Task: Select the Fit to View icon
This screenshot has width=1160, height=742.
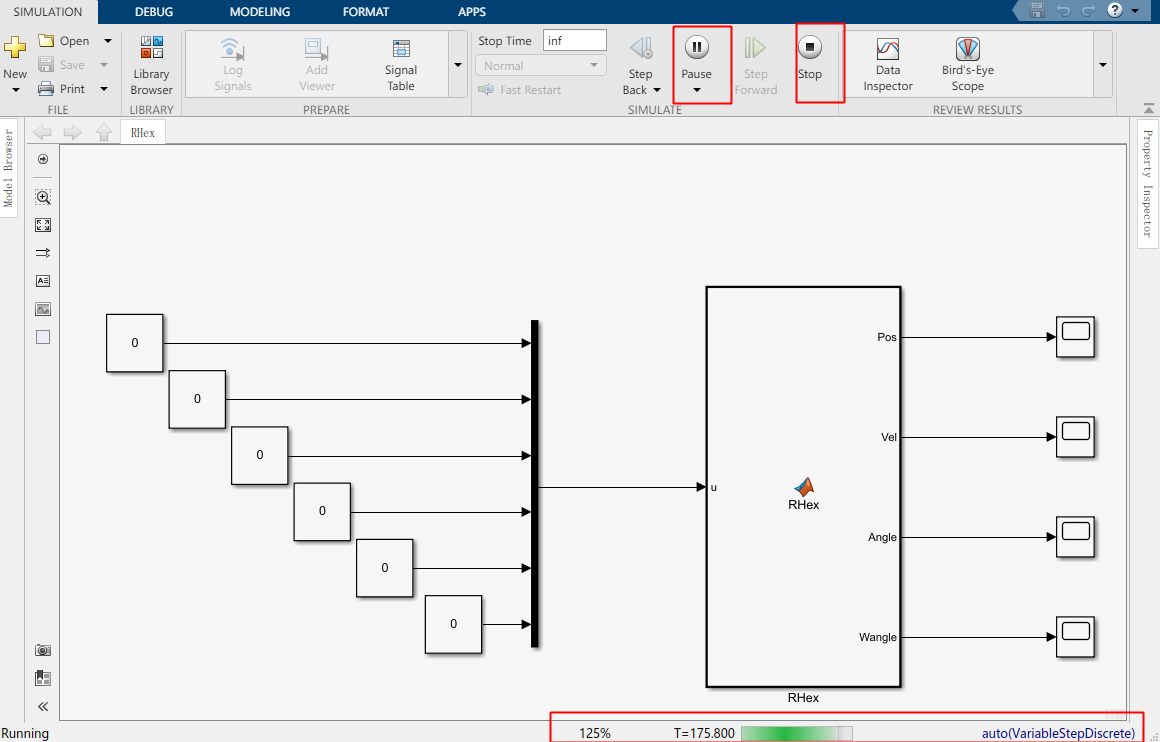Action: click(42, 225)
